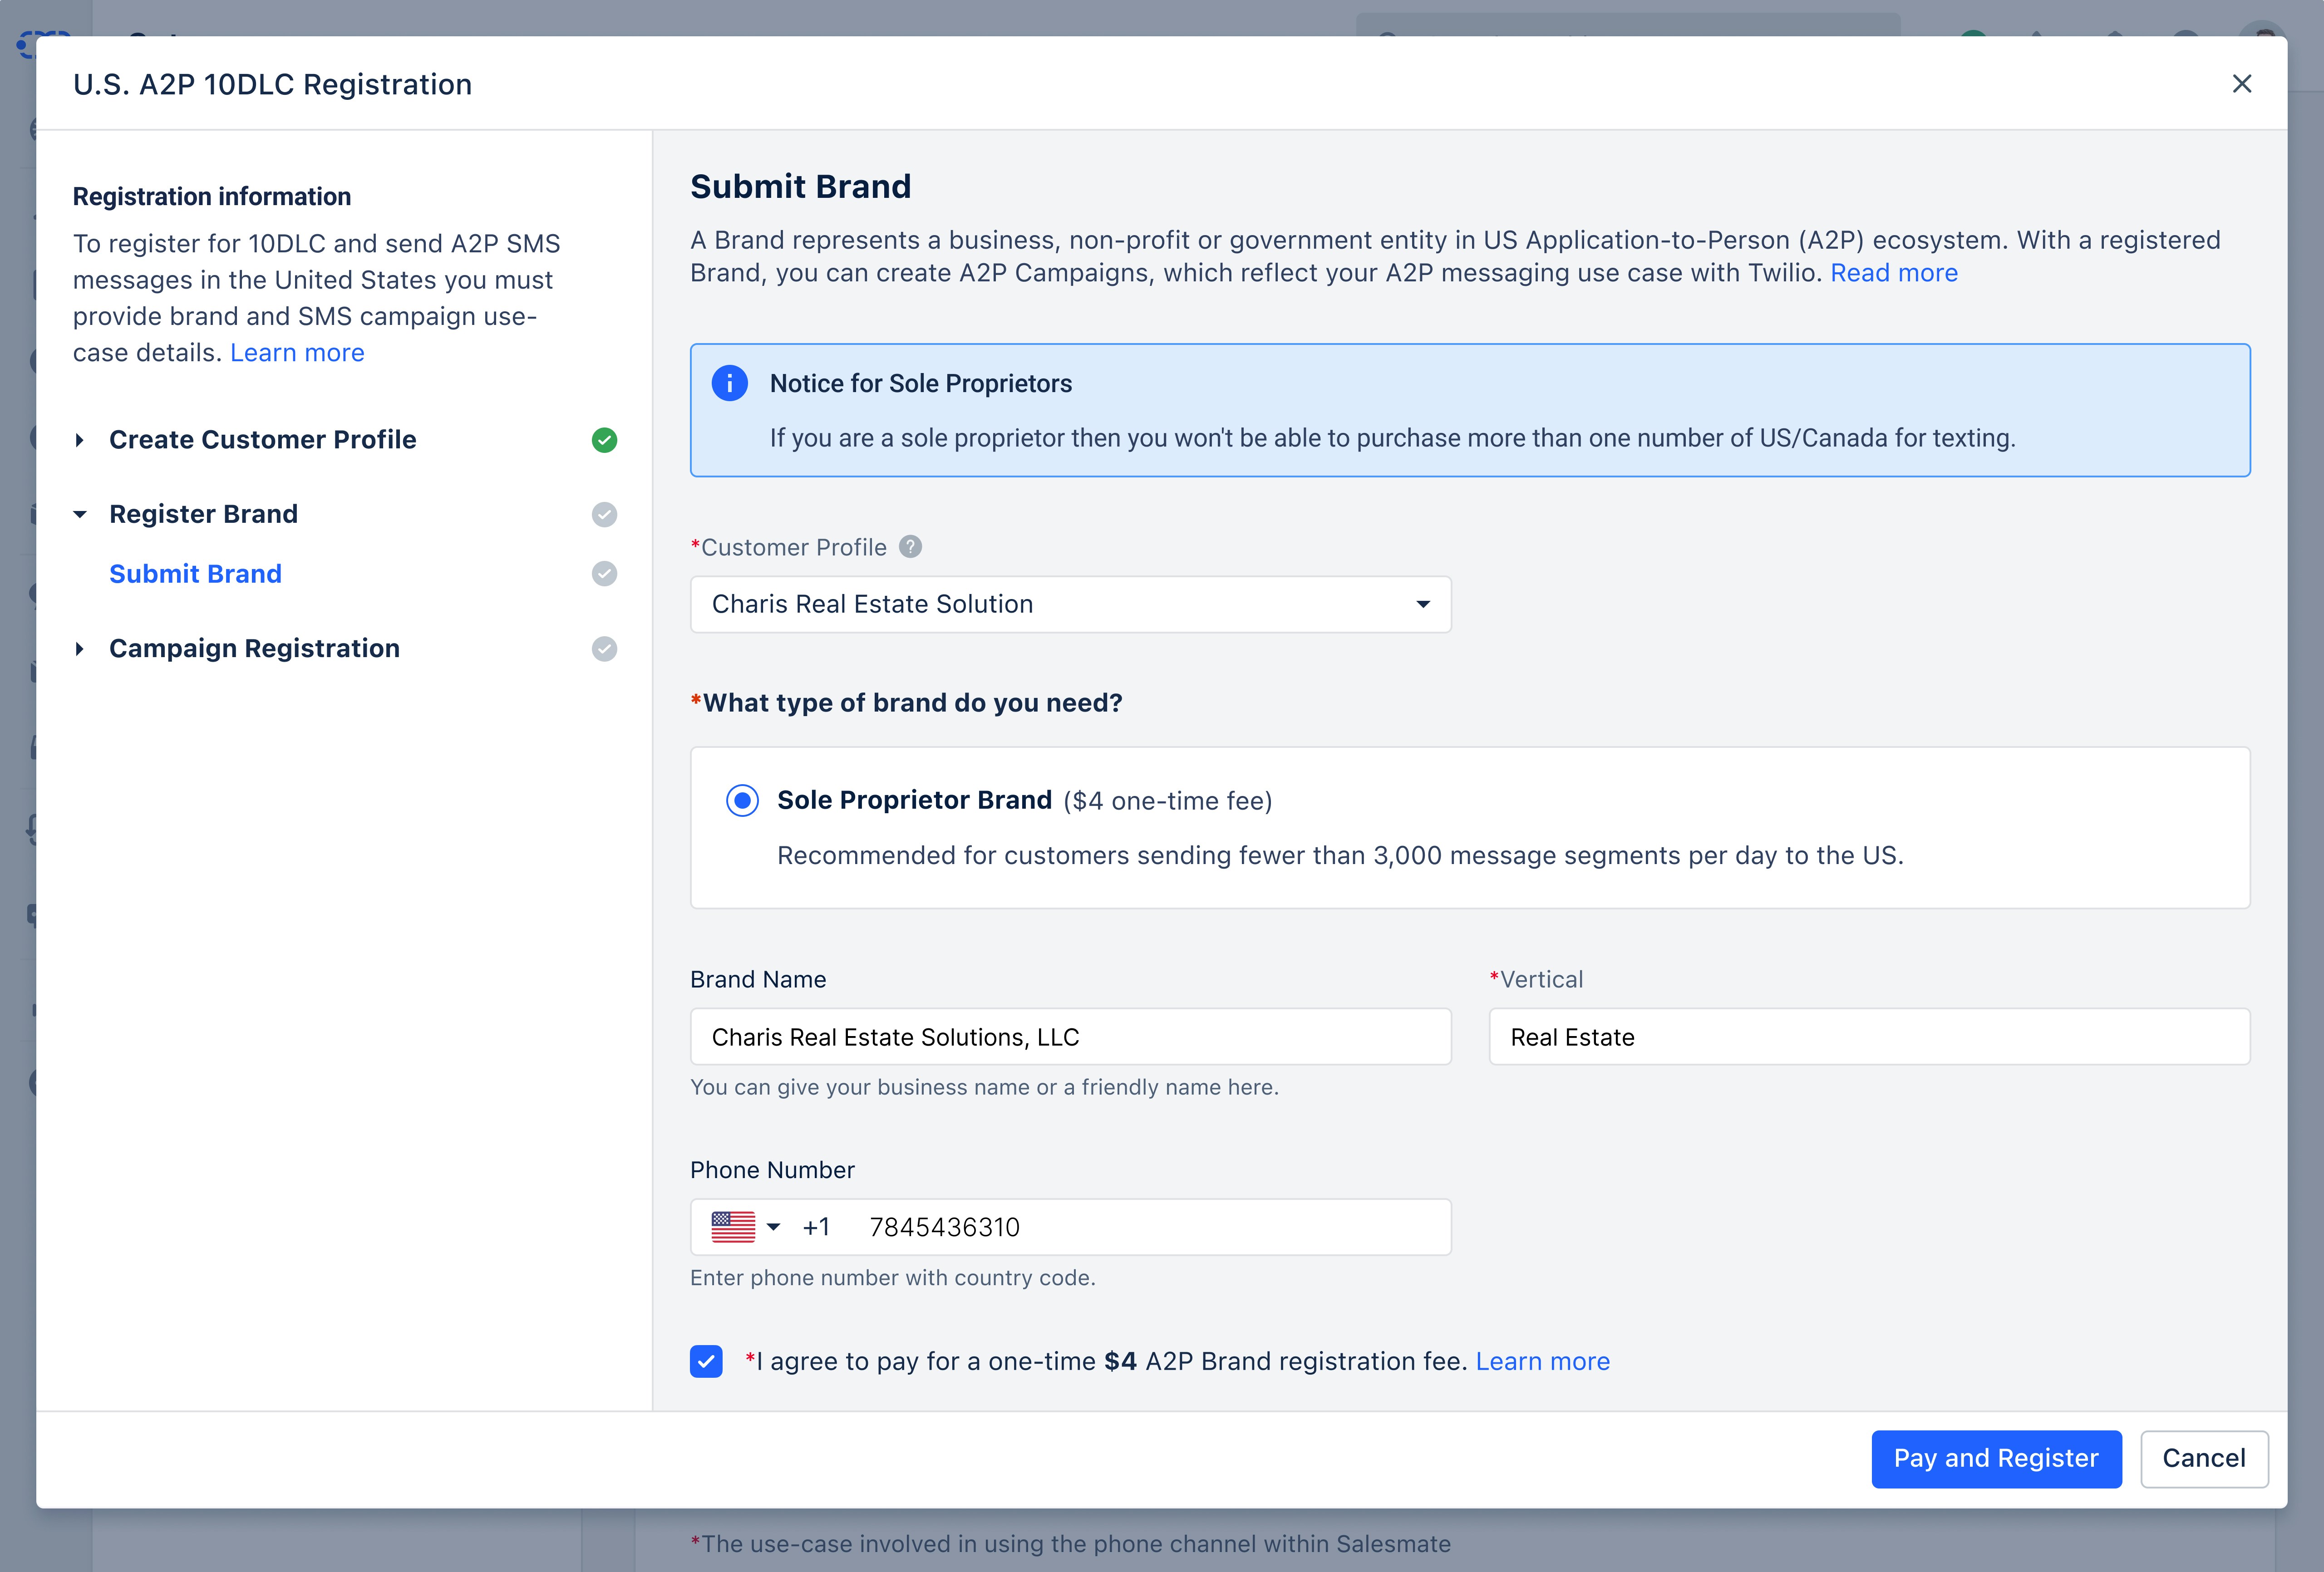The width and height of the screenshot is (2324, 1572).
Task: Close the registration dialog with X icon
Action: click(2242, 84)
